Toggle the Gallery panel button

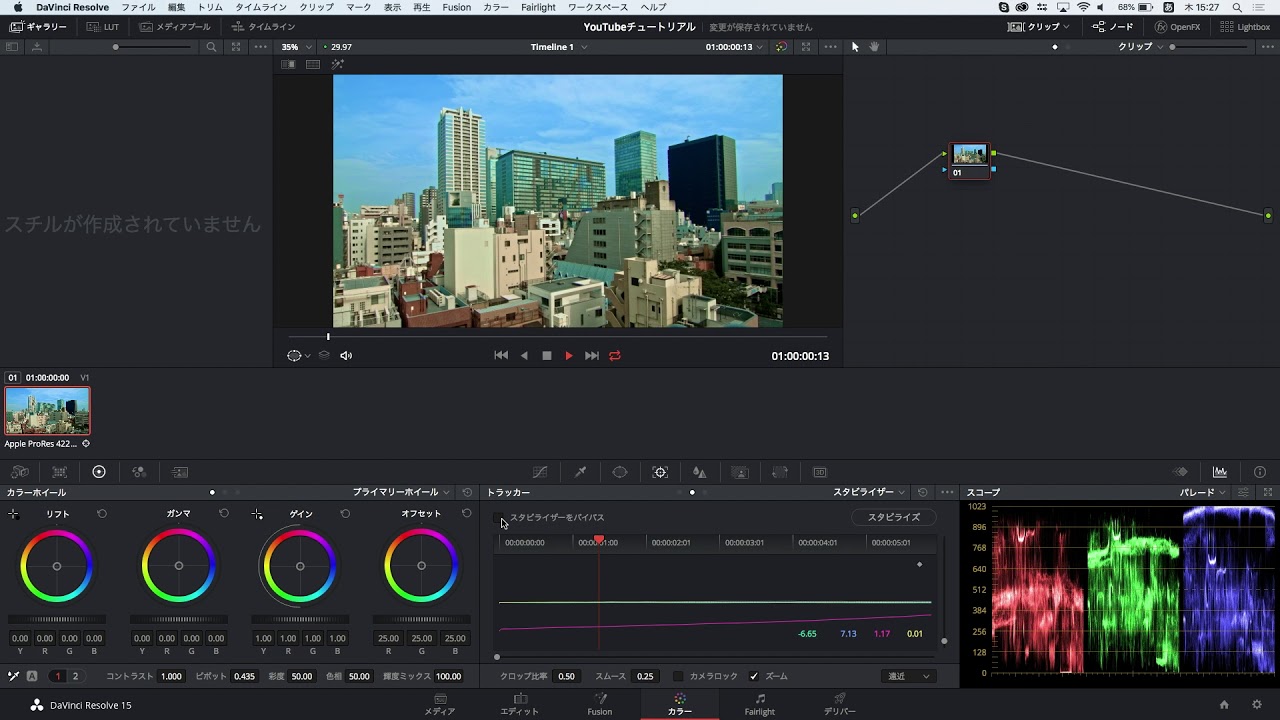tap(38, 27)
